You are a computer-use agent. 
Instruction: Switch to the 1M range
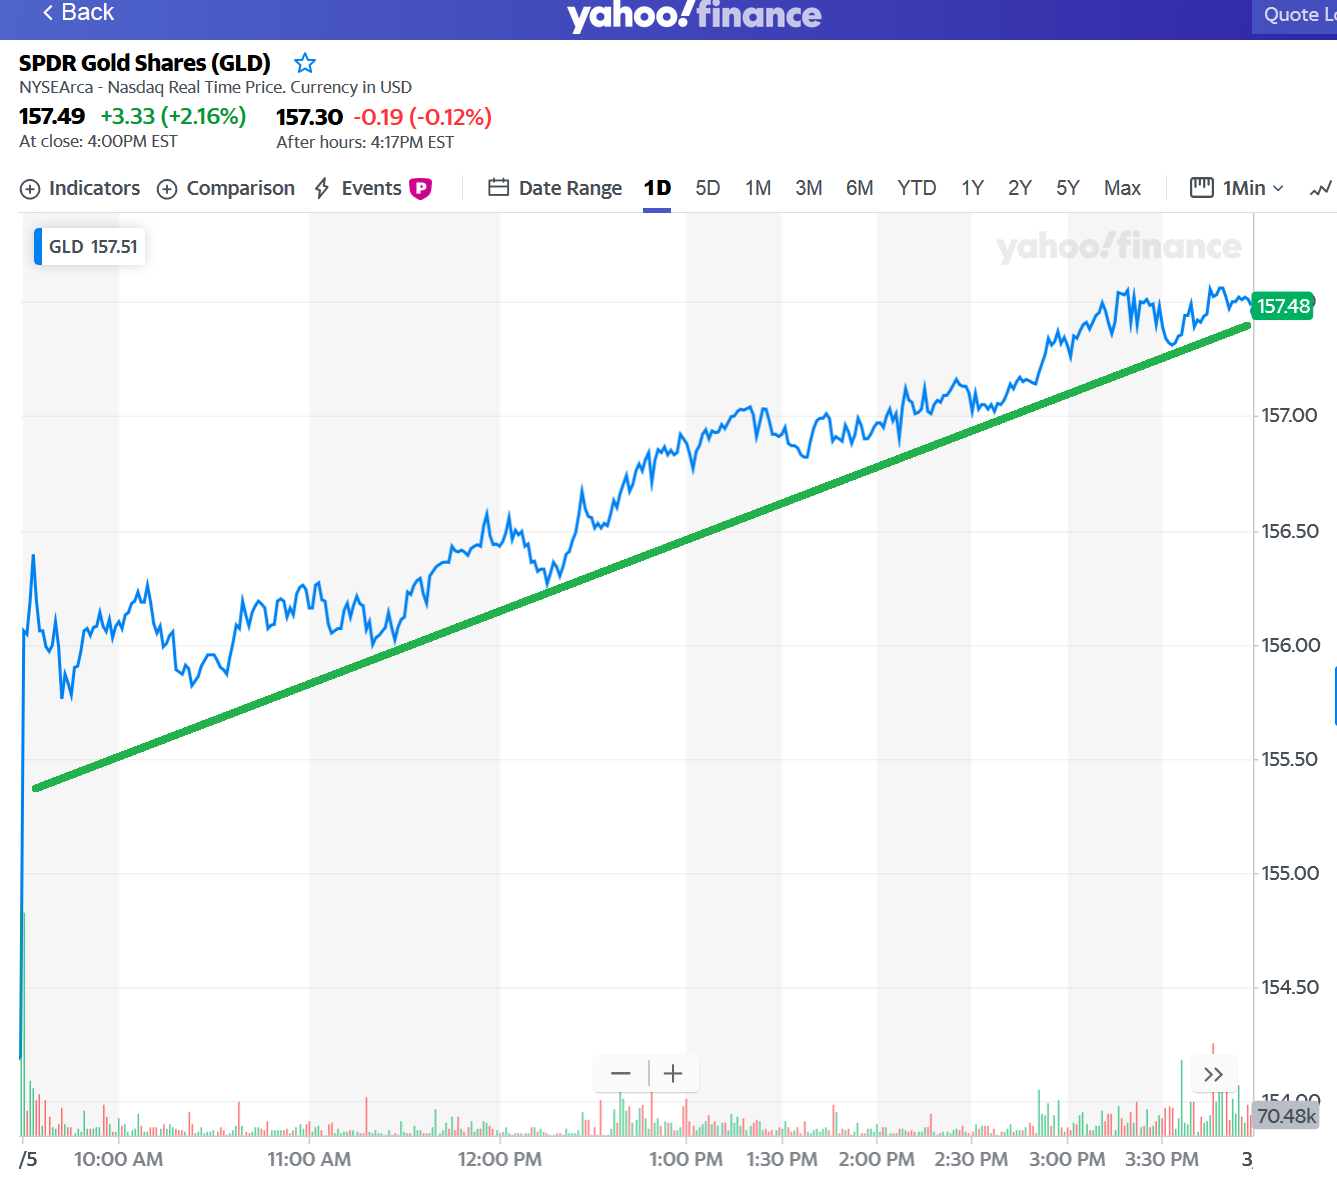click(758, 188)
